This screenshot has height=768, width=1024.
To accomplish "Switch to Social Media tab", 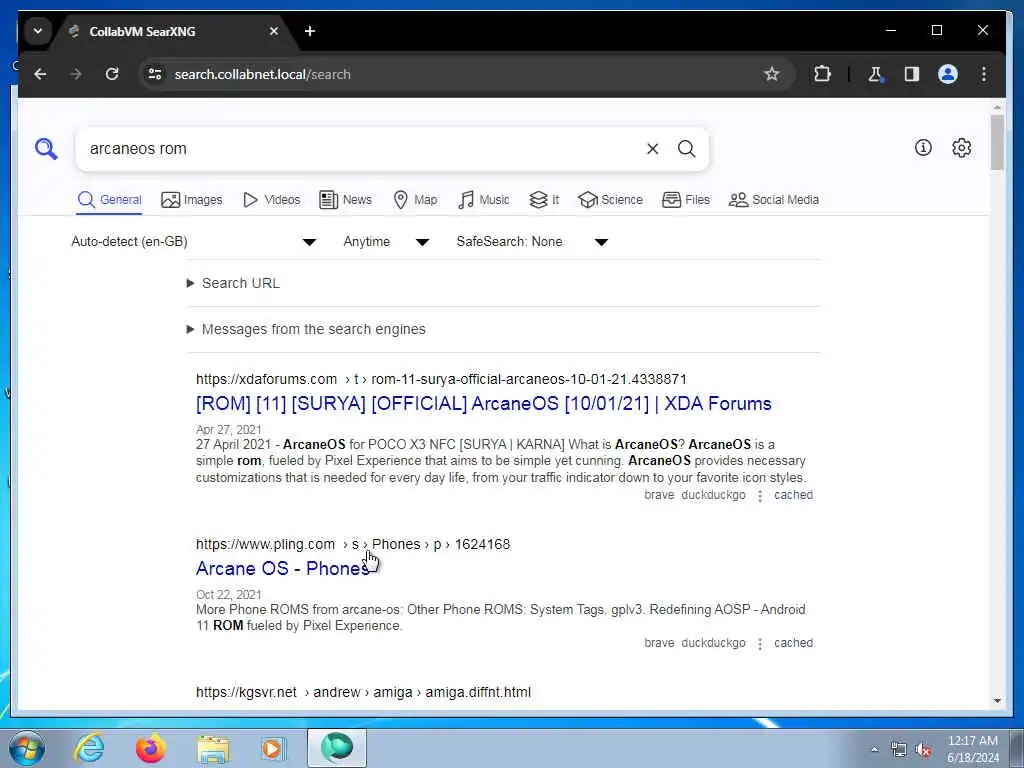I will click(x=774, y=200).
